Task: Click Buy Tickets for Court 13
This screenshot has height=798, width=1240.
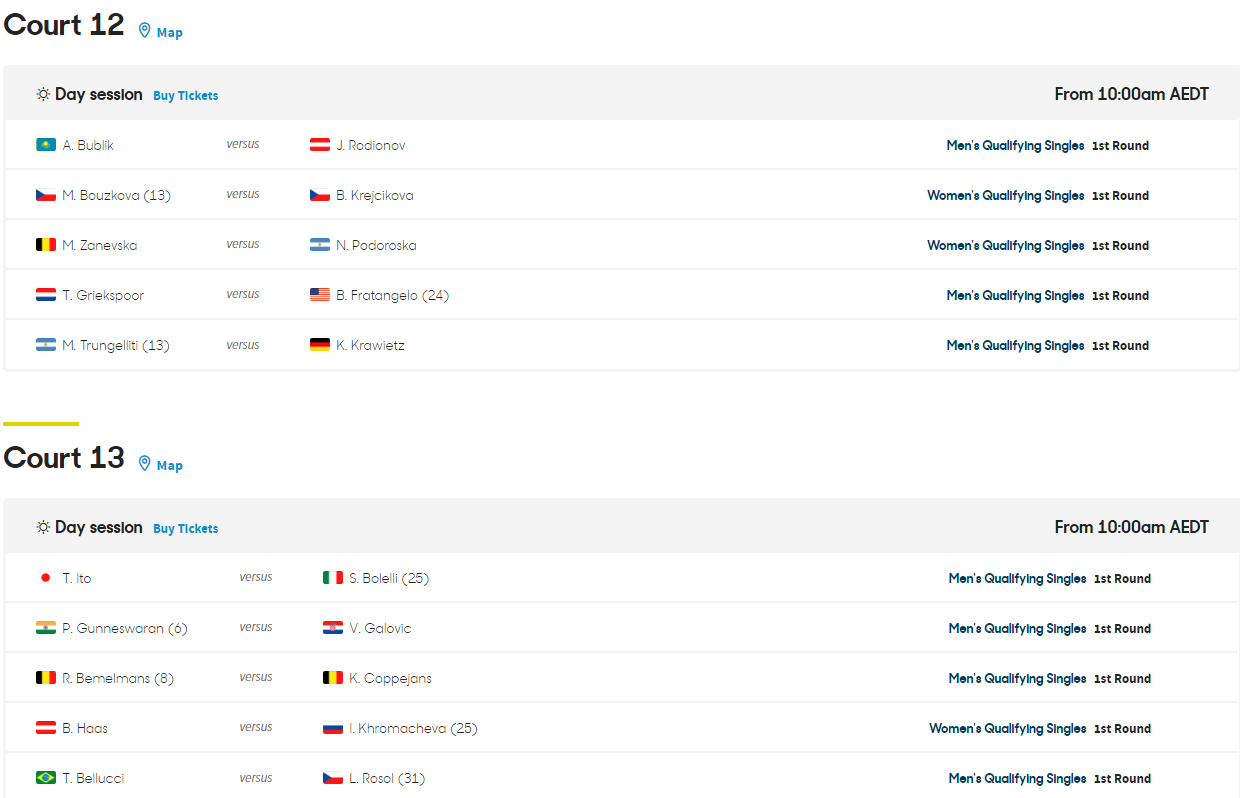Action: [x=186, y=529]
